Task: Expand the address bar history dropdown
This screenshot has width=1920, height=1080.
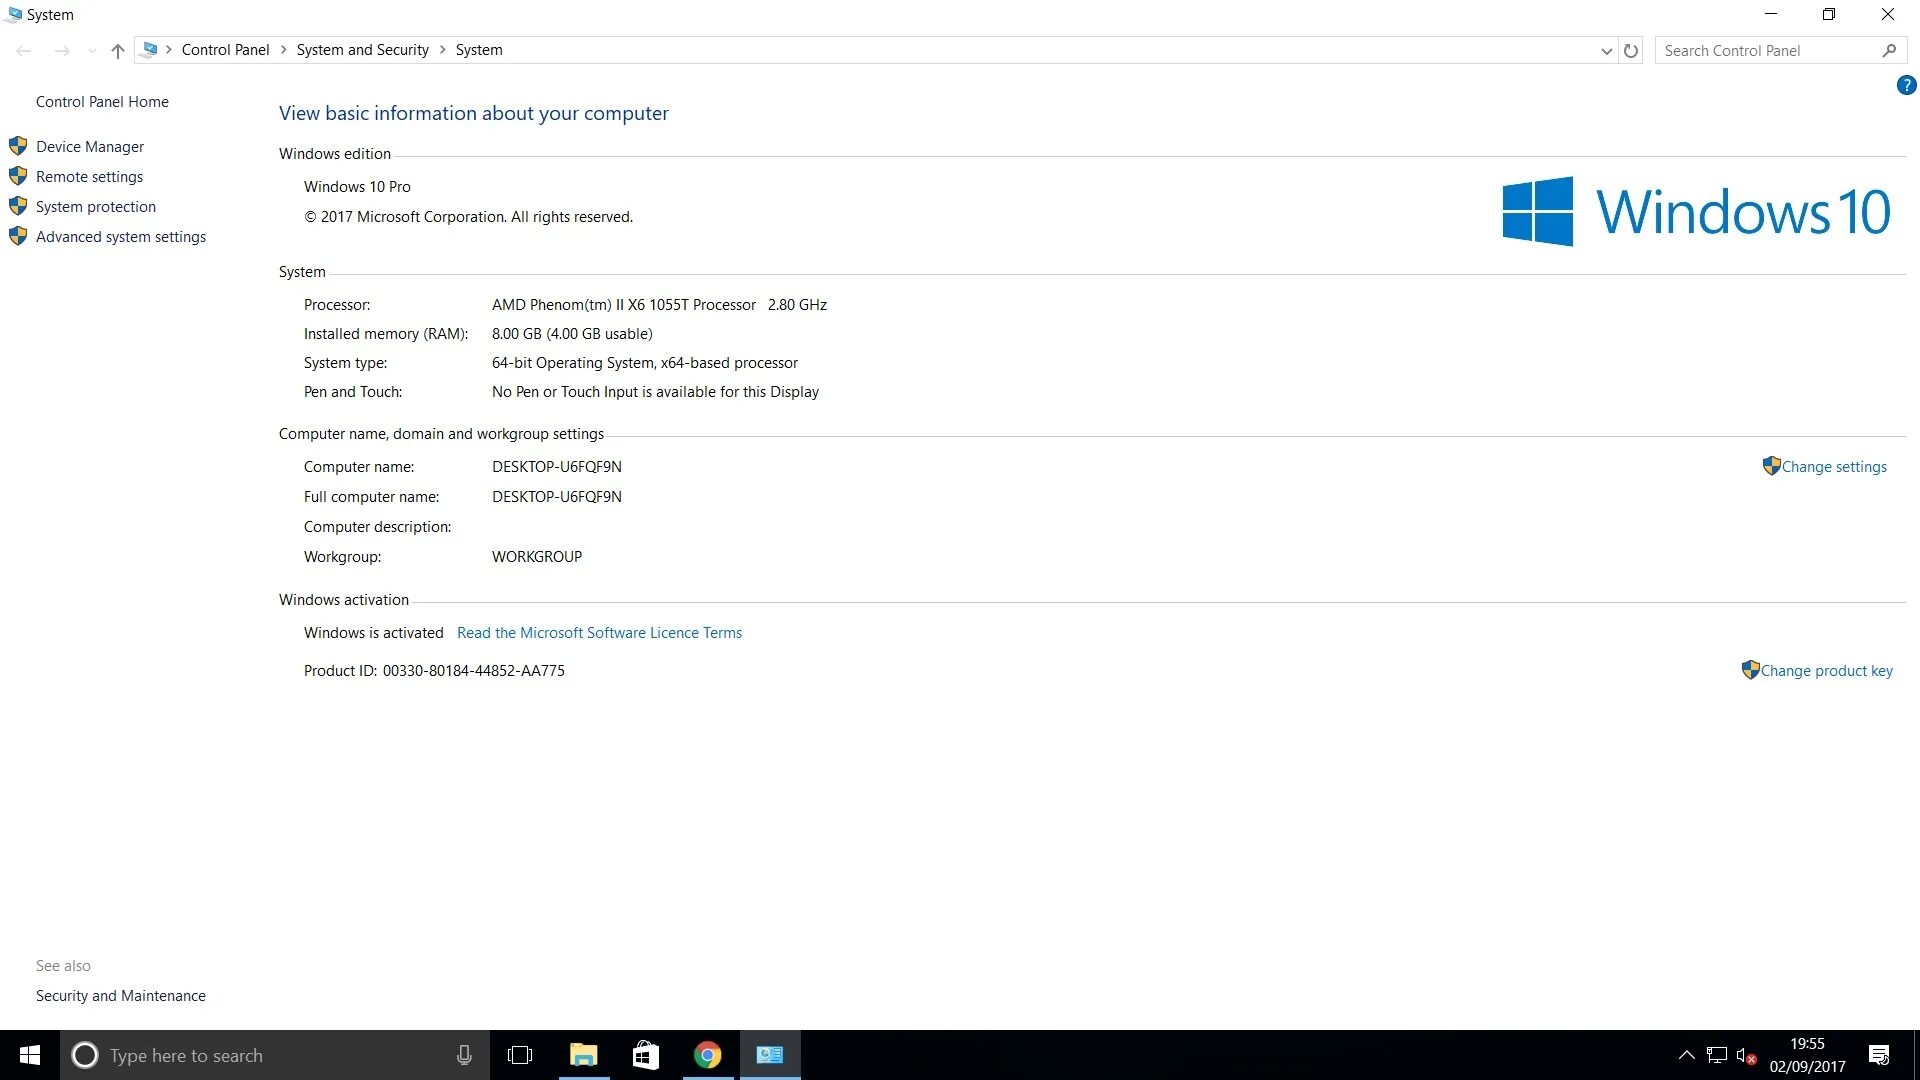Action: click(x=1606, y=51)
